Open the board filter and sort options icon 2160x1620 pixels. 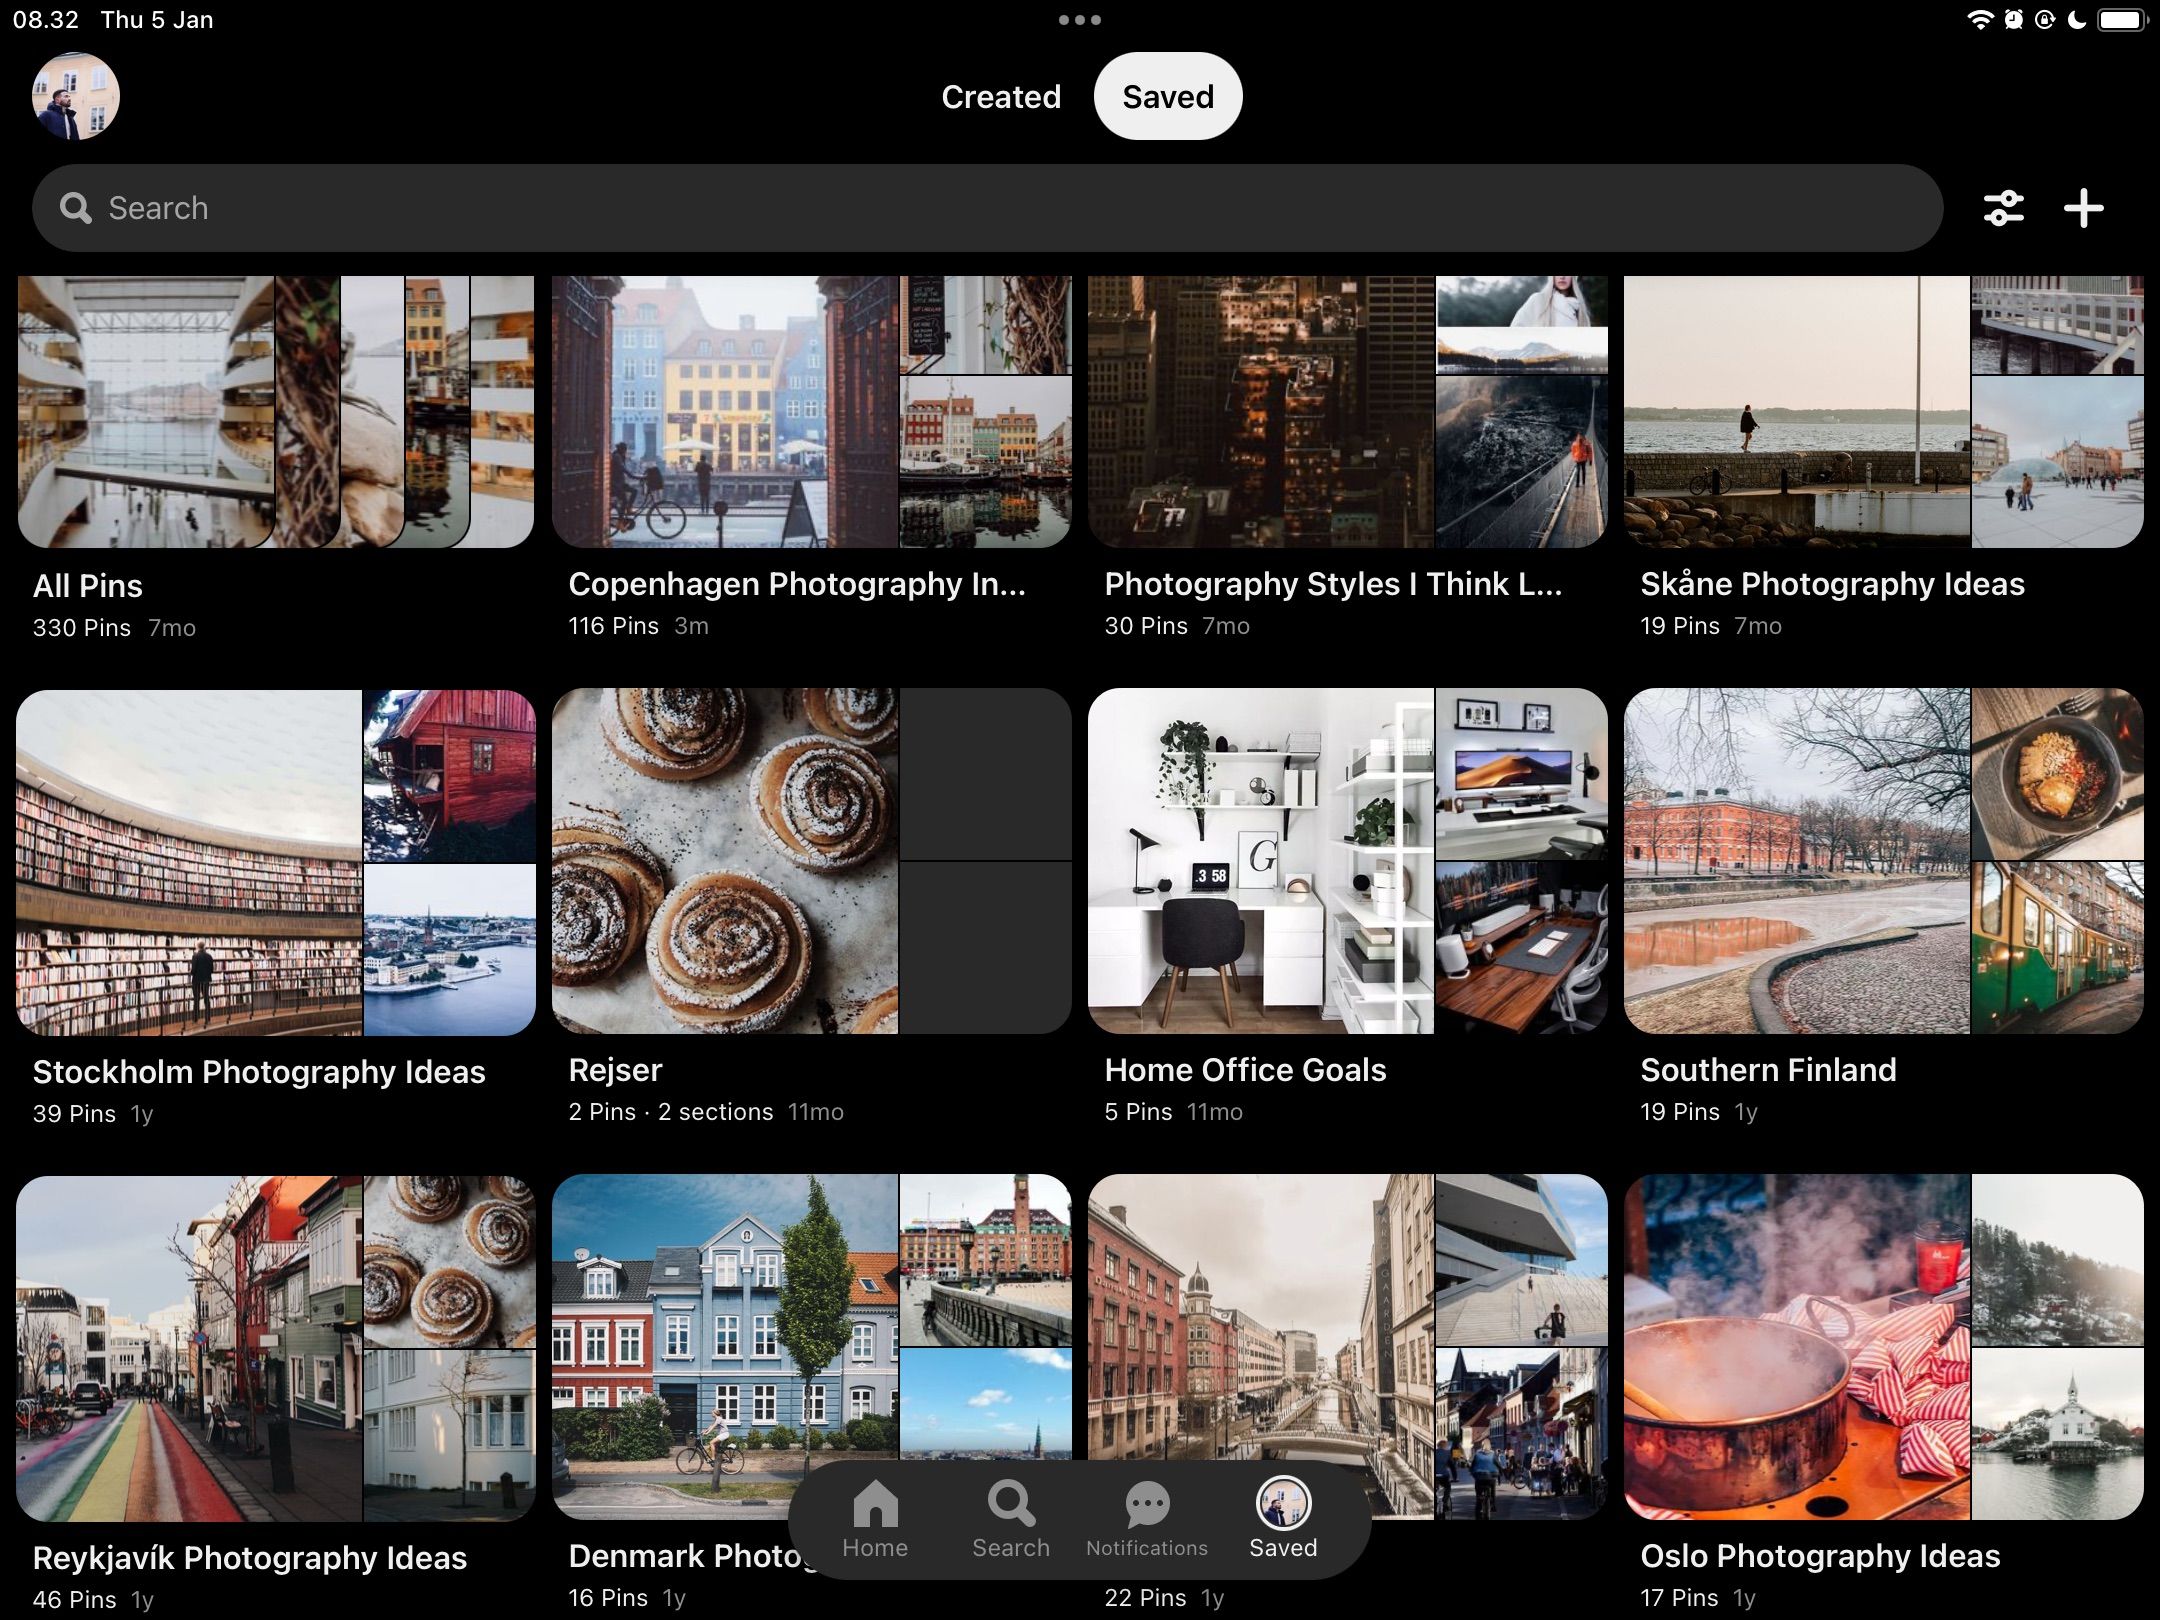(2003, 208)
